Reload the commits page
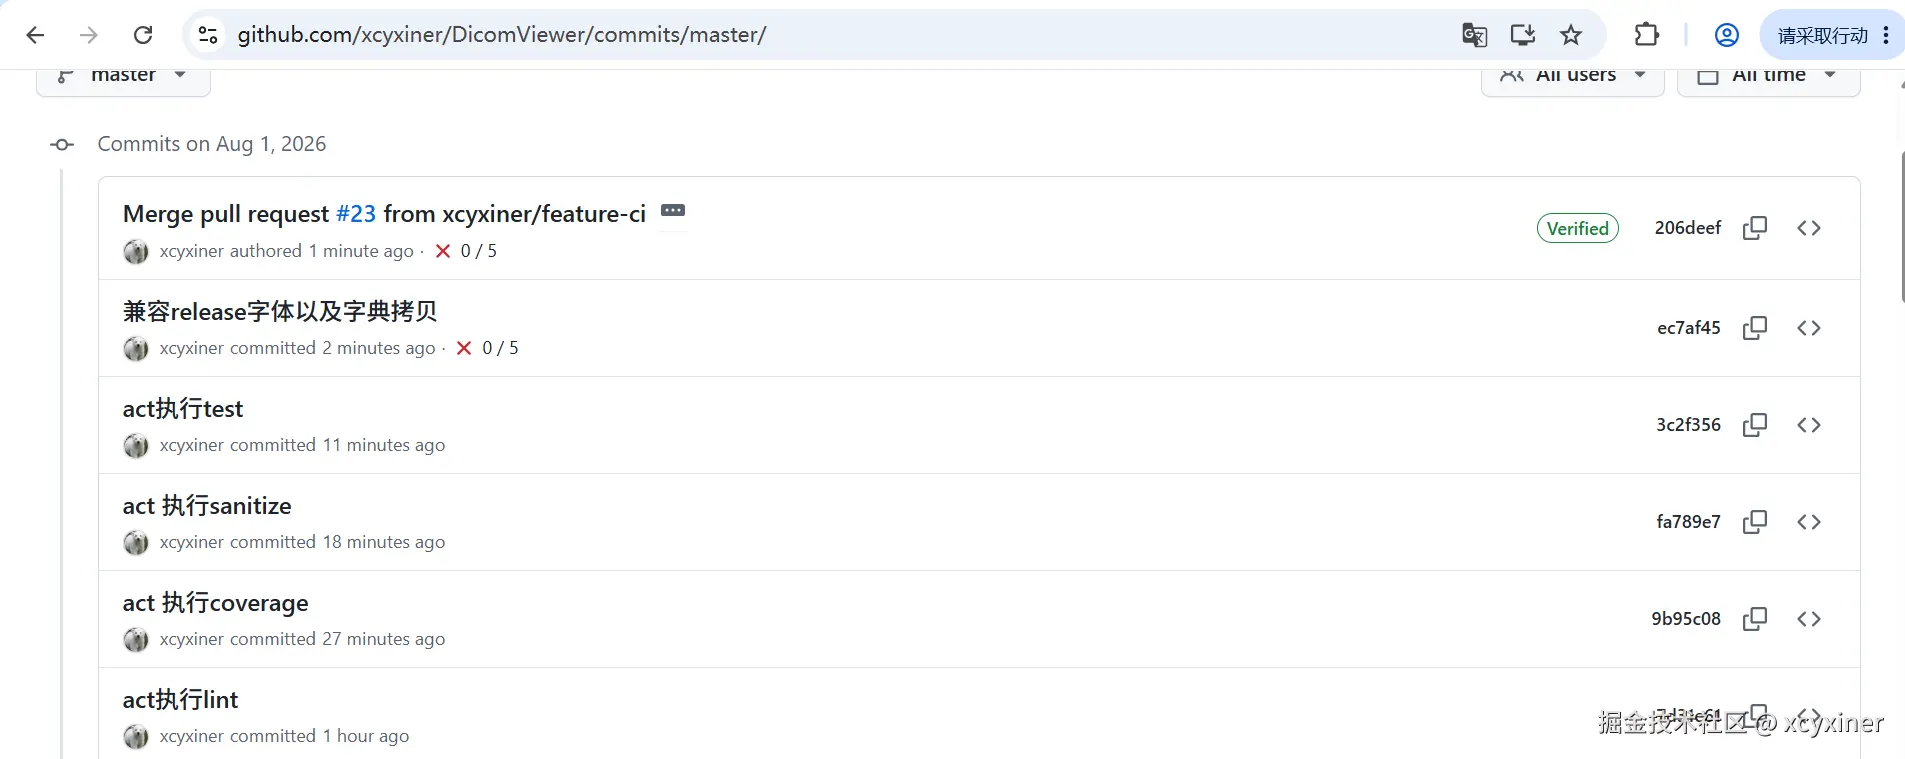The image size is (1905, 759). [143, 35]
